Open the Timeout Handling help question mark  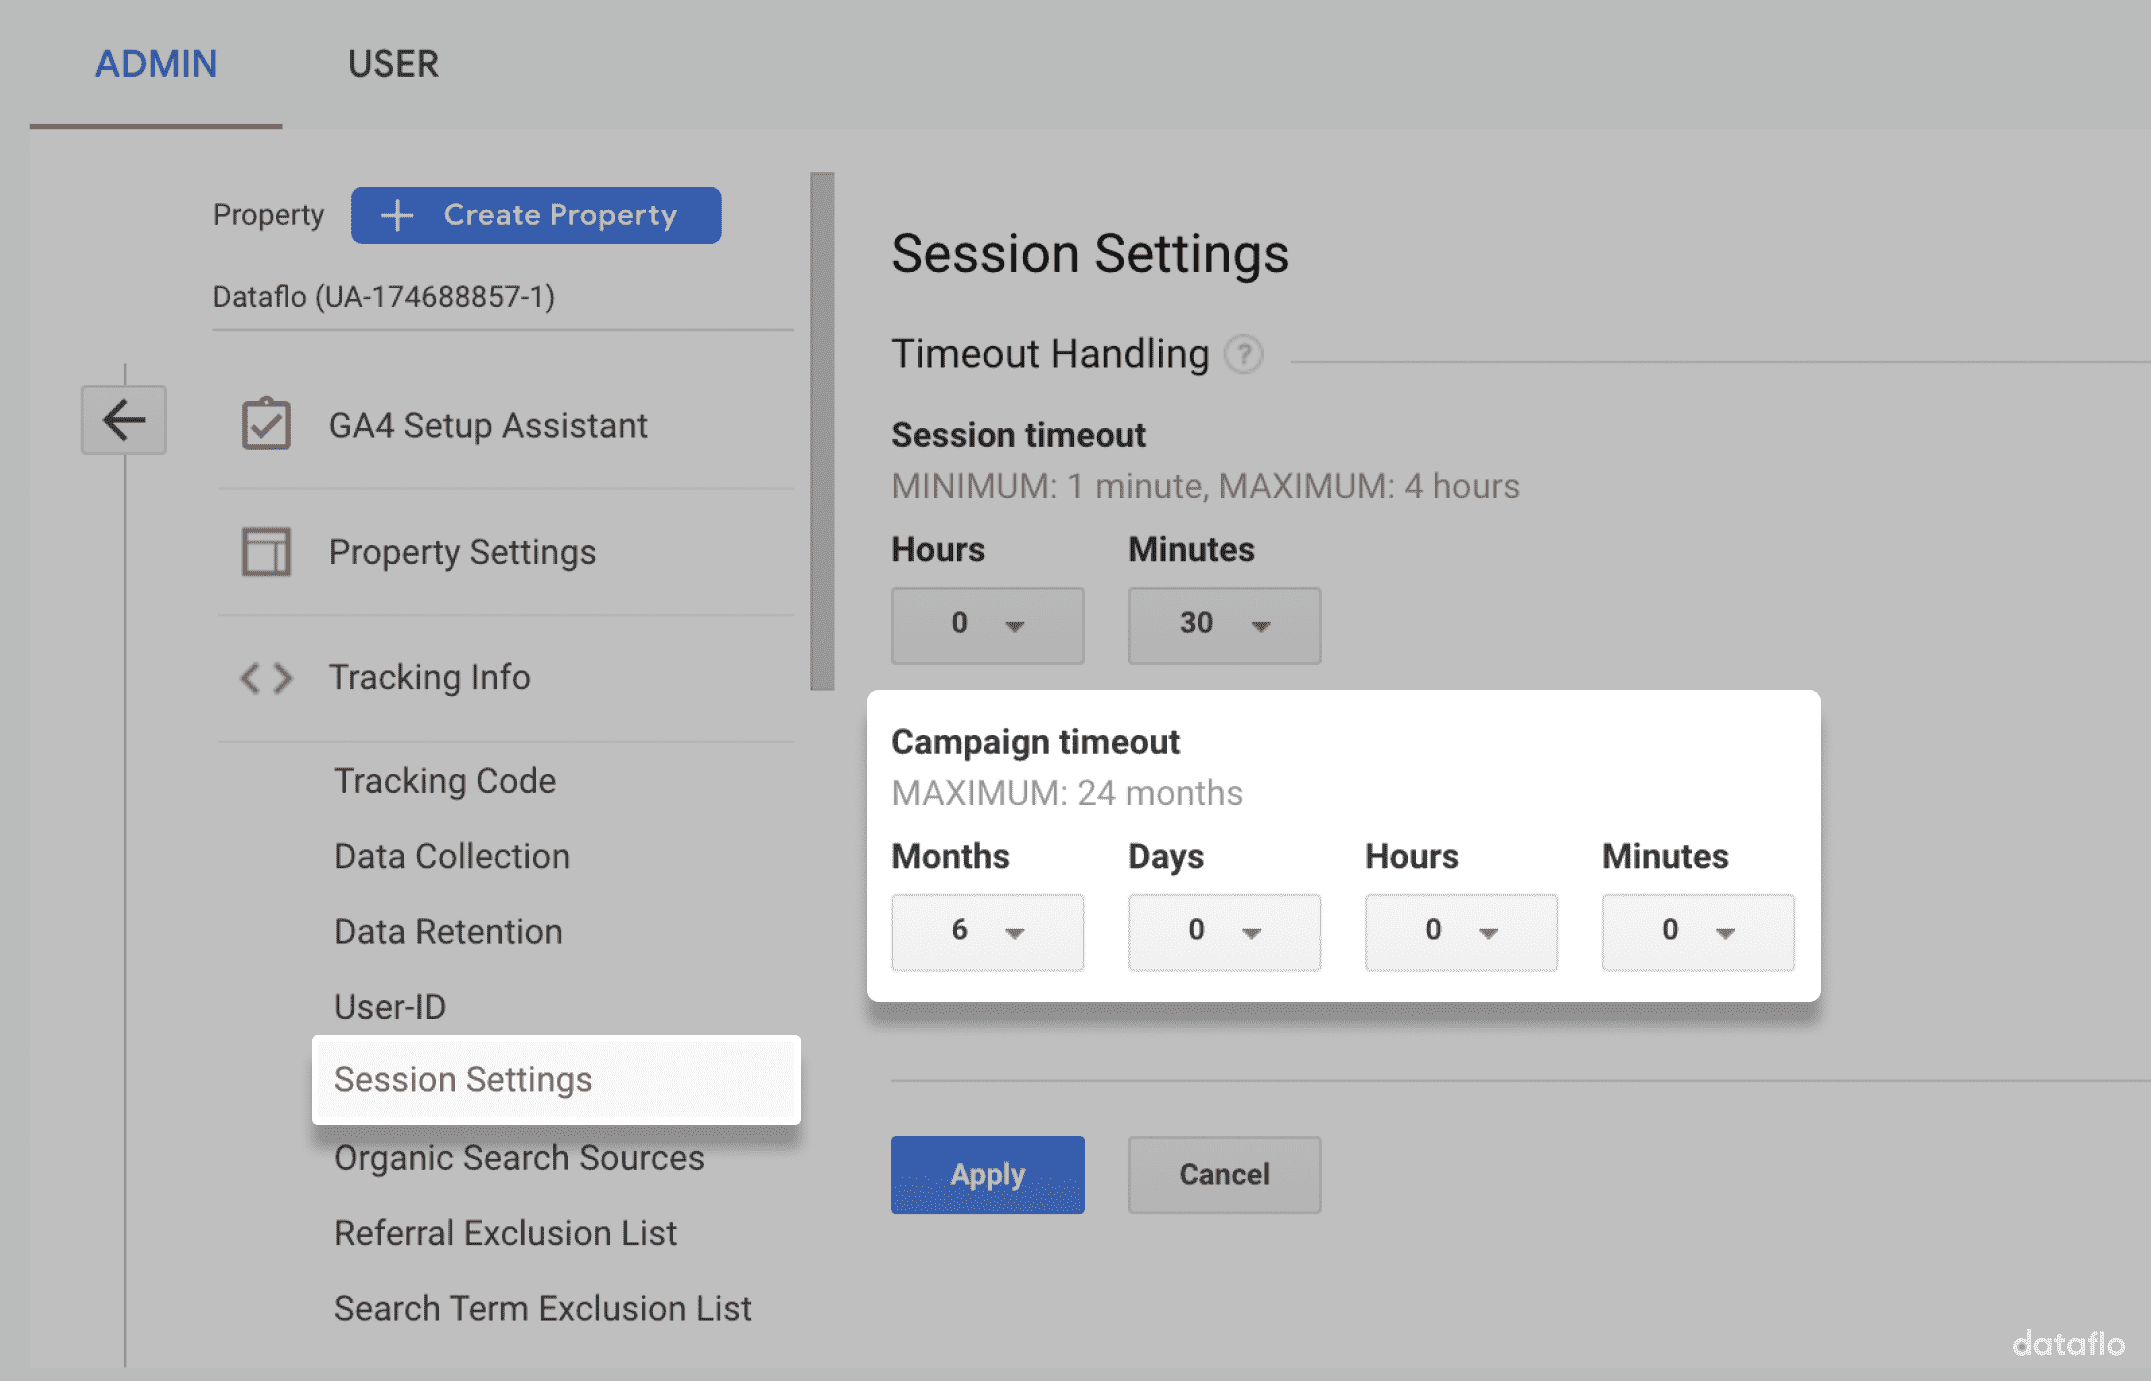tap(1243, 355)
